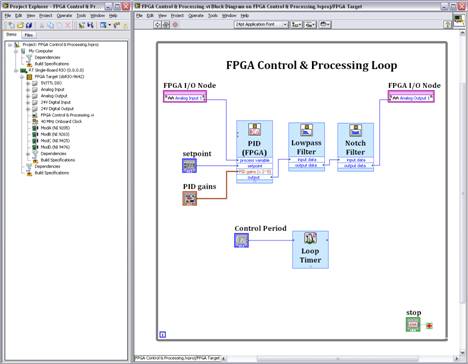Open the Align Objects dropdown

[297, 25]
